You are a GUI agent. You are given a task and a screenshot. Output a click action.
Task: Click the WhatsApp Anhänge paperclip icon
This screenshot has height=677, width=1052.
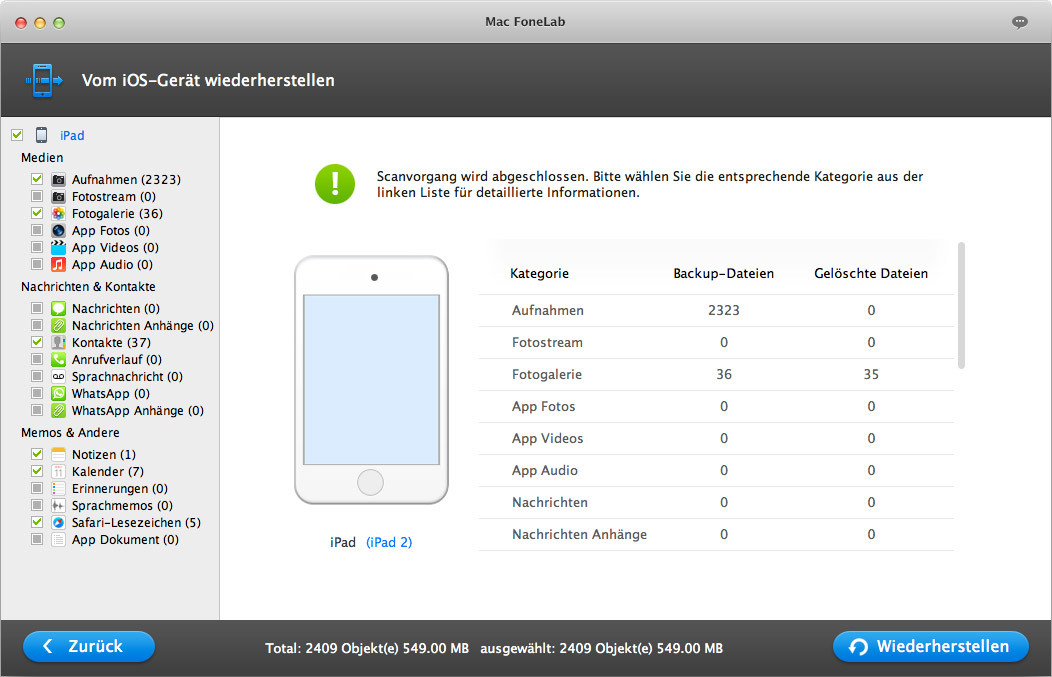click(58, 411)
